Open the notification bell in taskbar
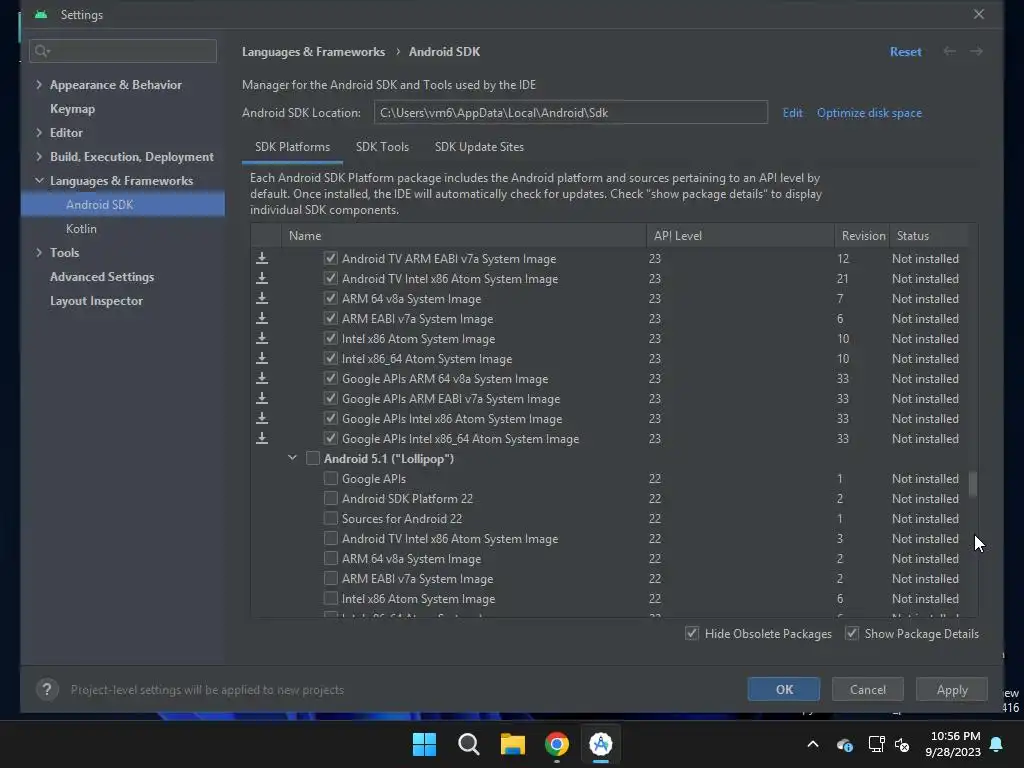Viewport: 1024px width, 768px height. 997,744
